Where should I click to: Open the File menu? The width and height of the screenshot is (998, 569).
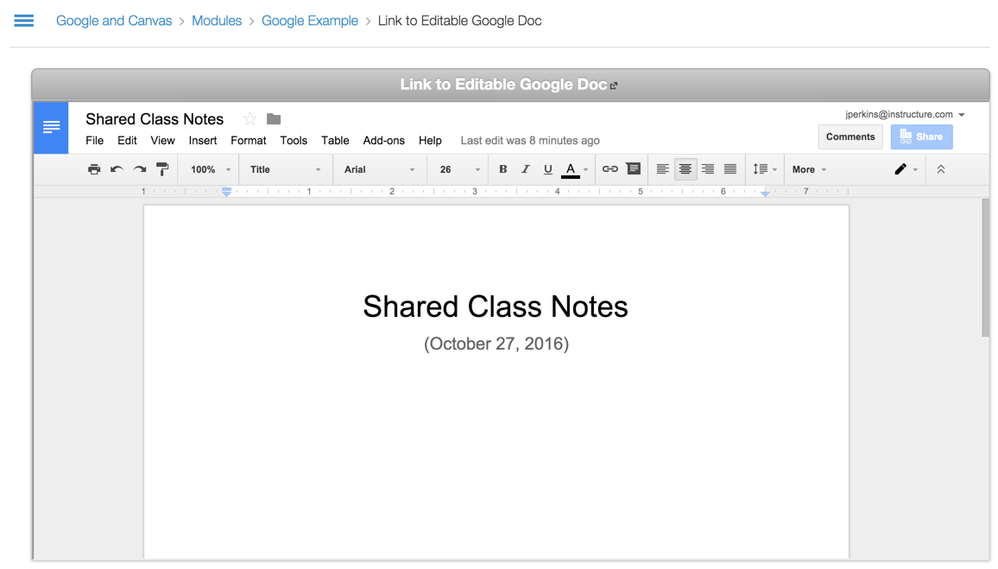coord(94,141)
